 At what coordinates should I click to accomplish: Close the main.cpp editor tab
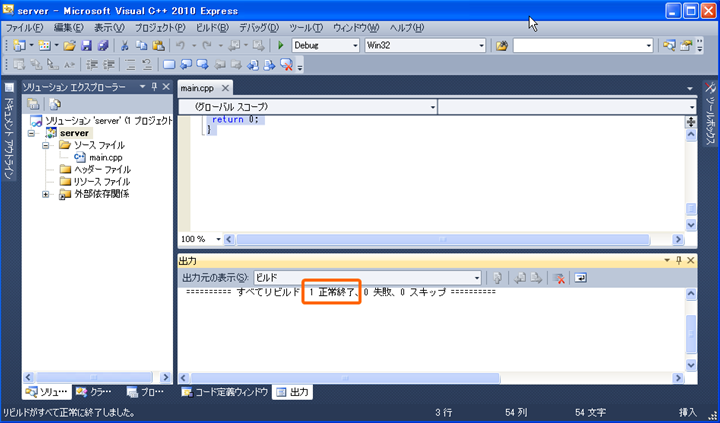[225, 88]
